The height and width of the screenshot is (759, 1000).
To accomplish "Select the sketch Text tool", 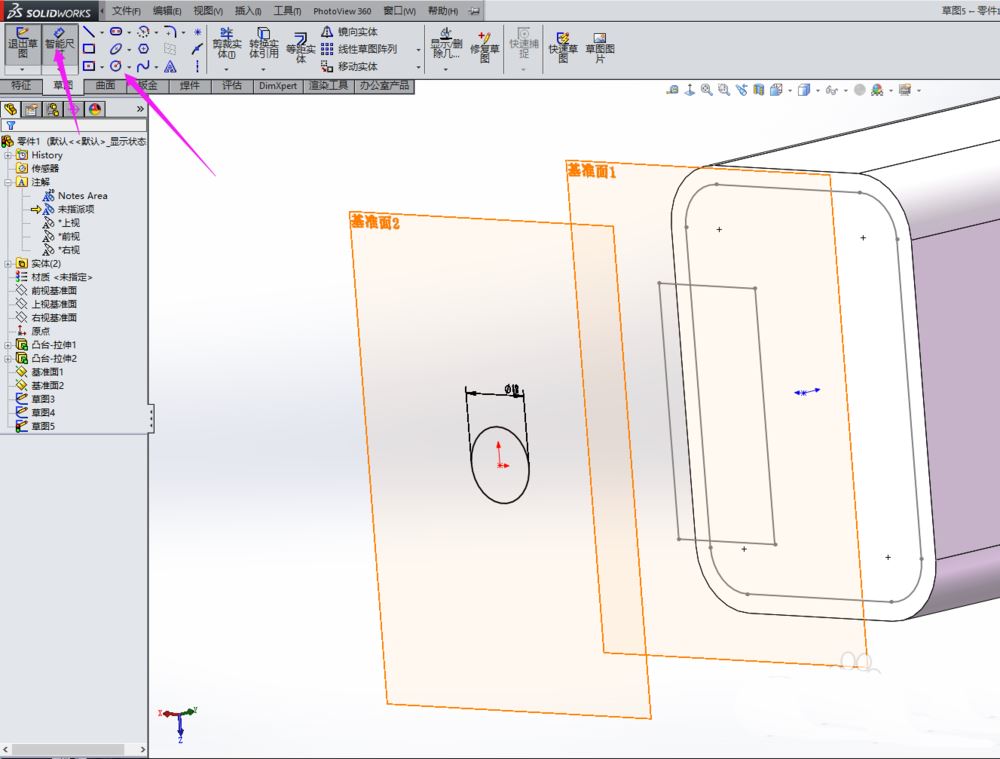I will [170, 66].
